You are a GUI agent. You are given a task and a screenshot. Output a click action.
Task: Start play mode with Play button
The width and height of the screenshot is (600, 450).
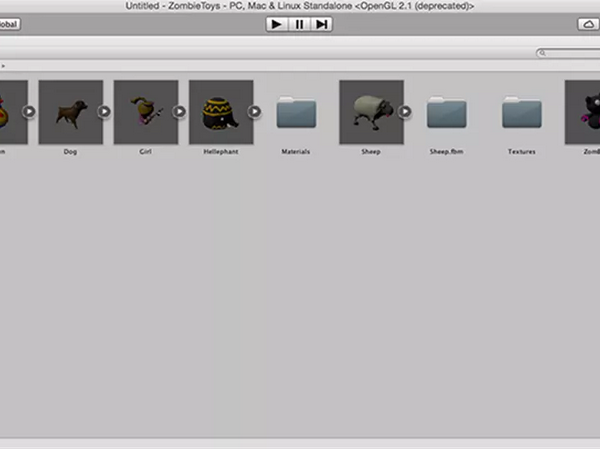tap(277, 24)
